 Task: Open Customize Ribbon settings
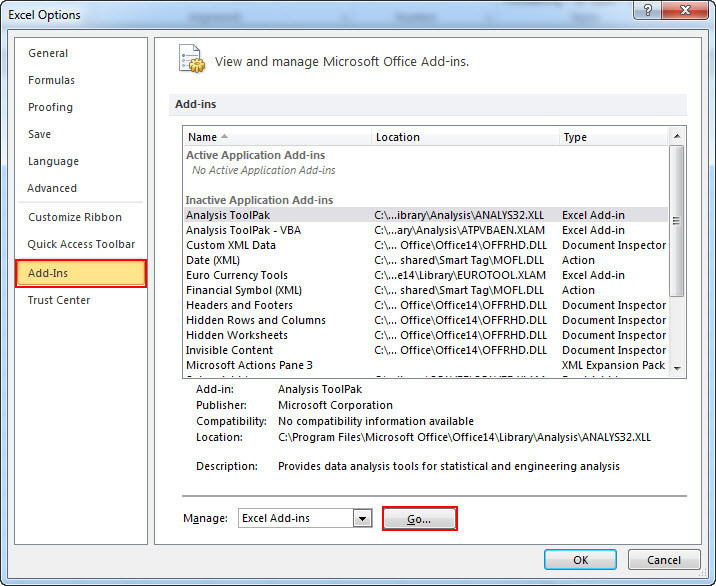click(75, 217)
